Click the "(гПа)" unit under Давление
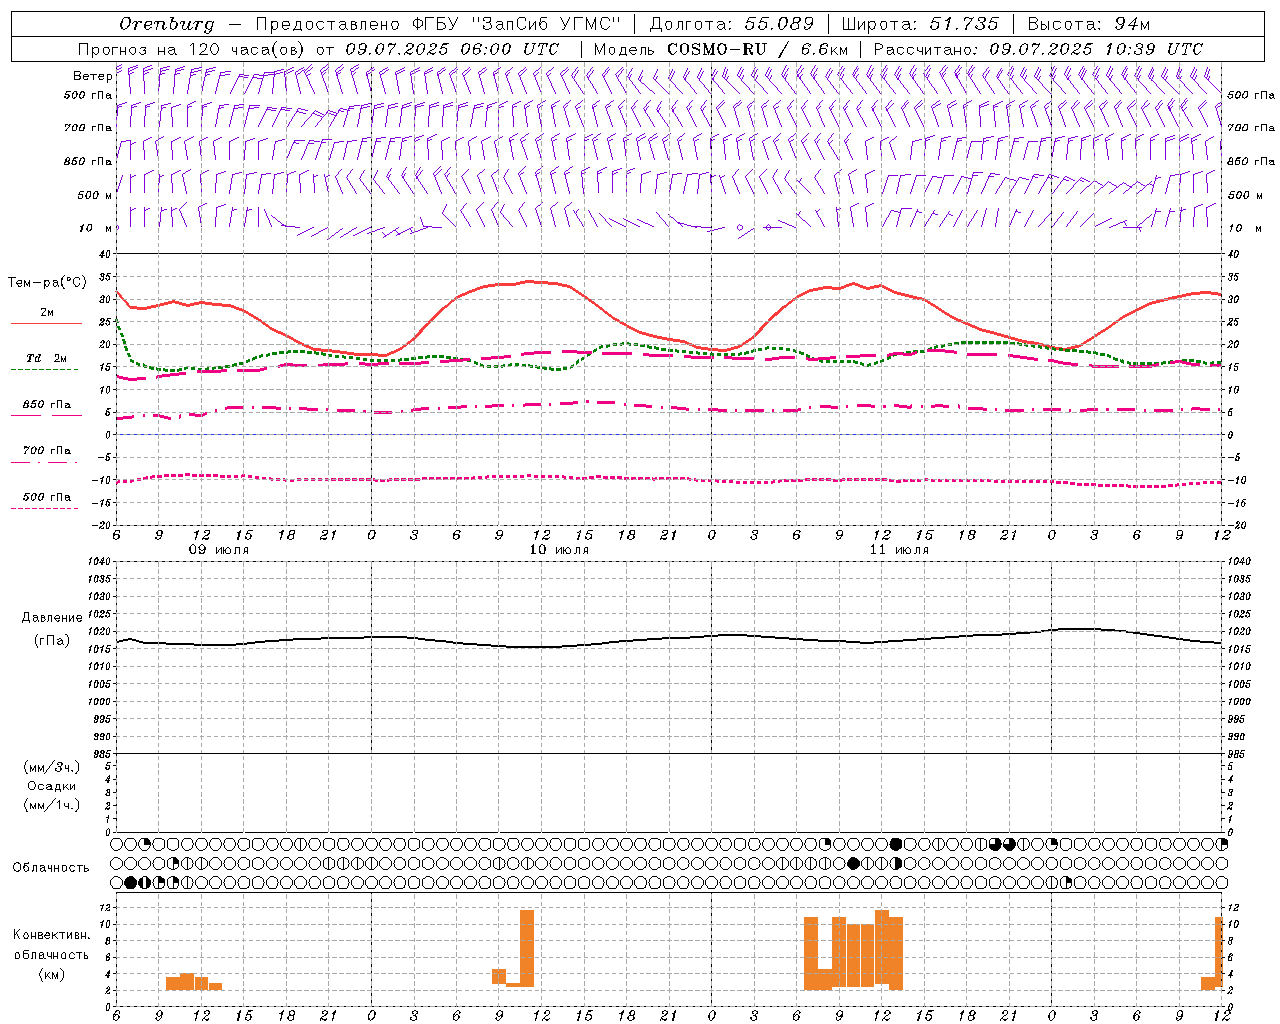 (52, 640)
